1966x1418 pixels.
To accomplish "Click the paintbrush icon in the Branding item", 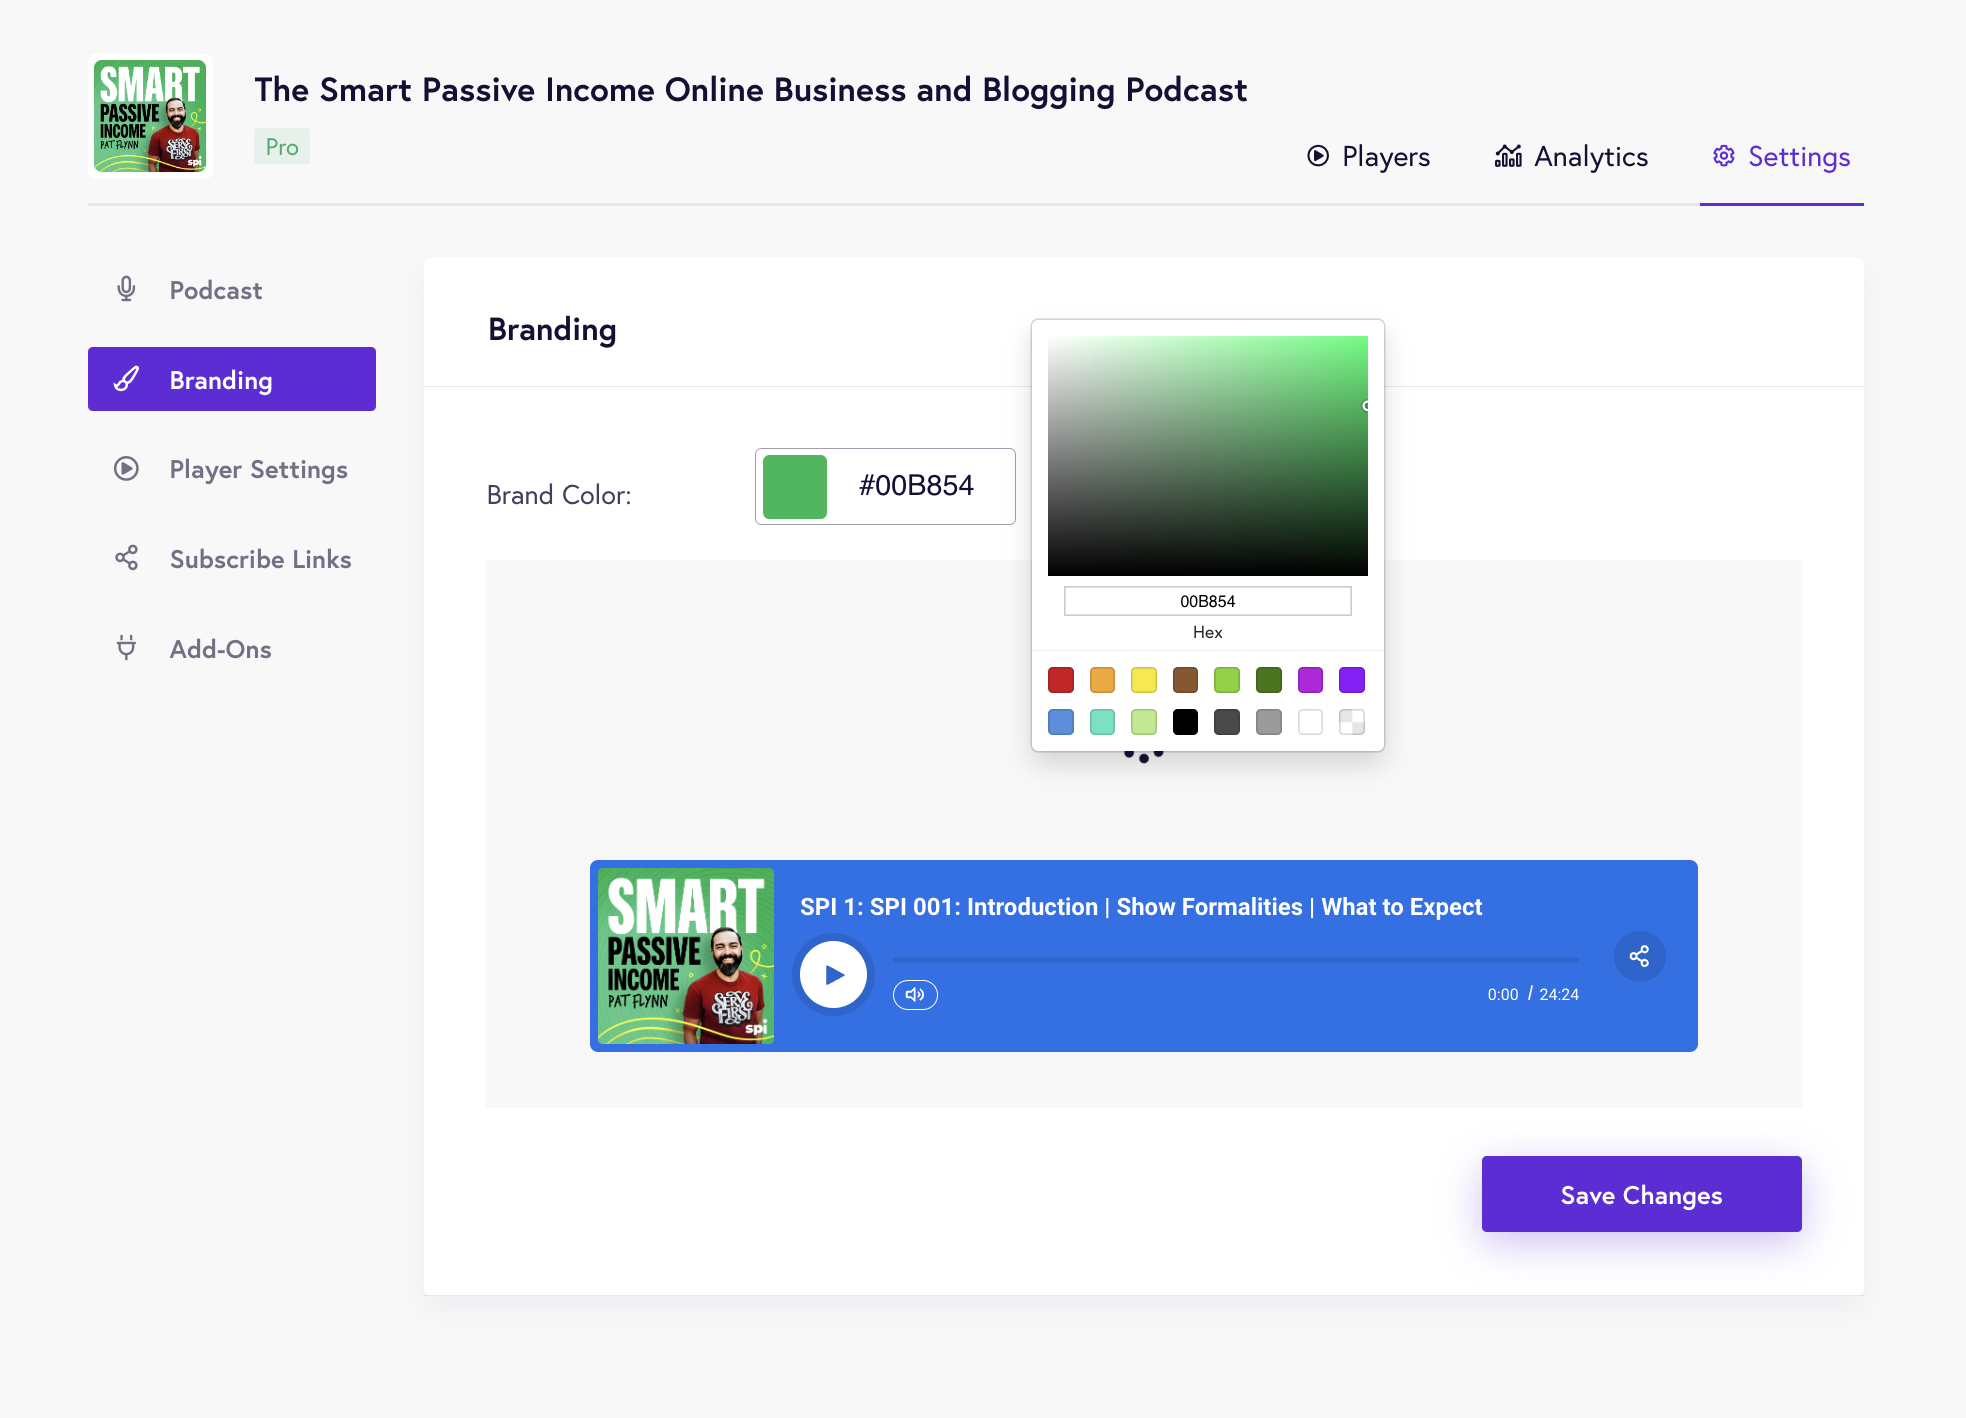I will coord(126,379).
